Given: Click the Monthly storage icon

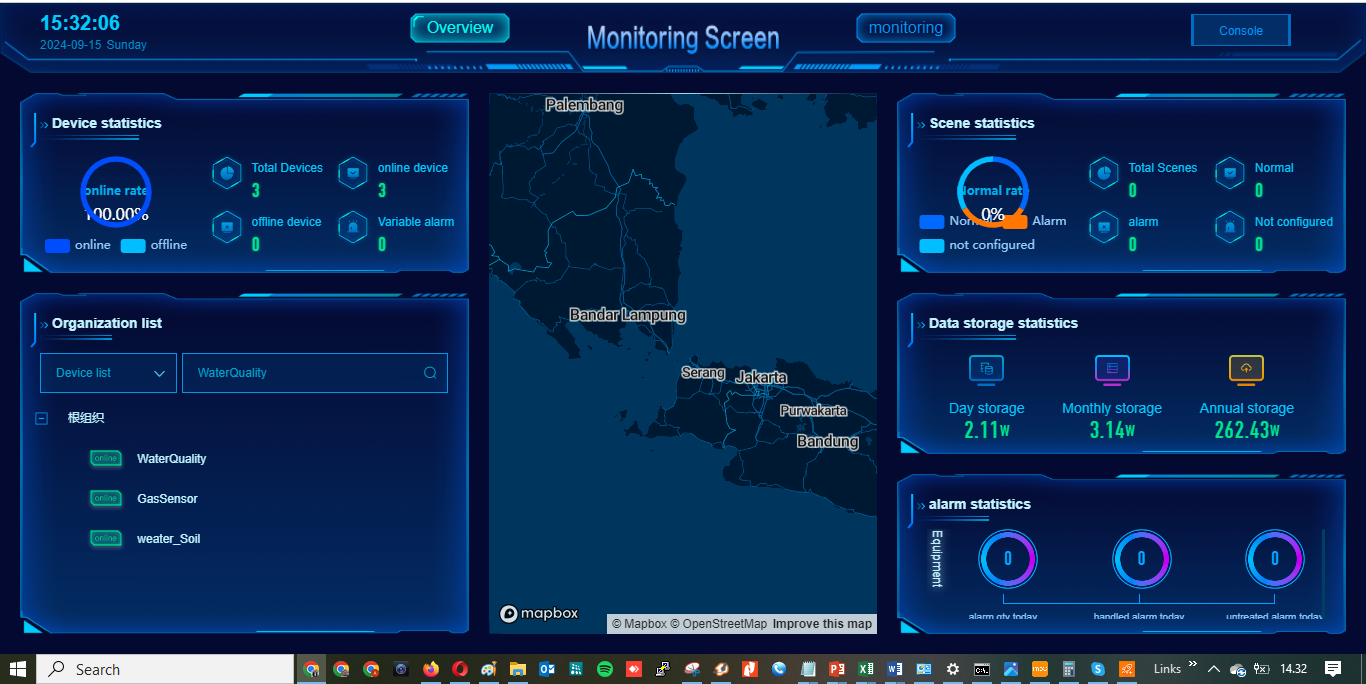Looking at the screenshot, I should pos(1112,370).
